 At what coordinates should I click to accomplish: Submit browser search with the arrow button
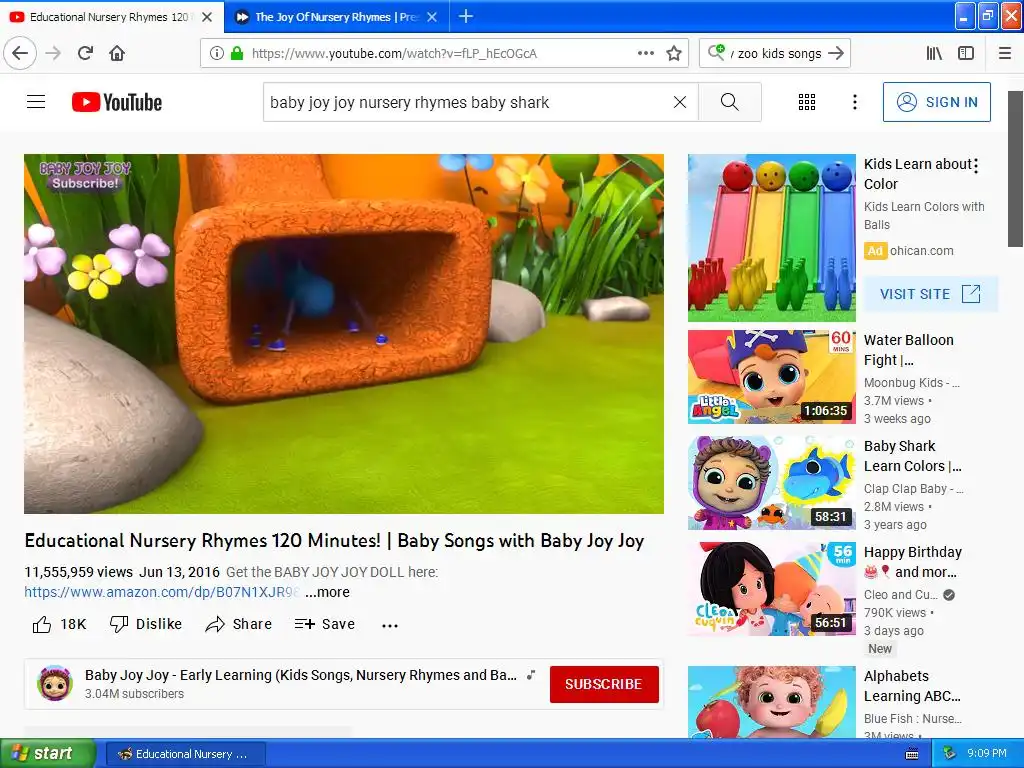pyautogui.click(x=836, y=53)
